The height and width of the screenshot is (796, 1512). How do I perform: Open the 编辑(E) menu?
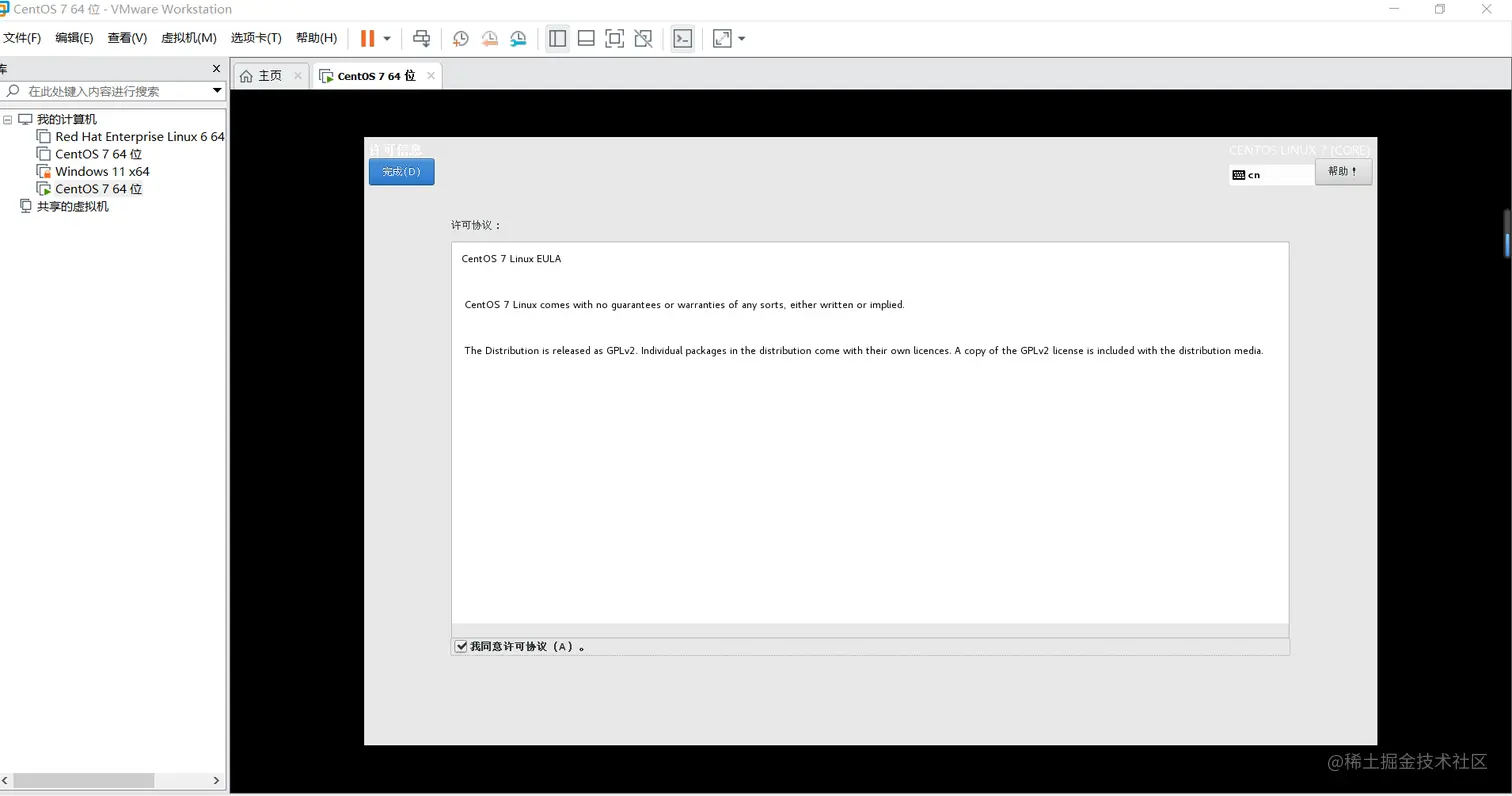pyautogui.click(x=74, y=38)
